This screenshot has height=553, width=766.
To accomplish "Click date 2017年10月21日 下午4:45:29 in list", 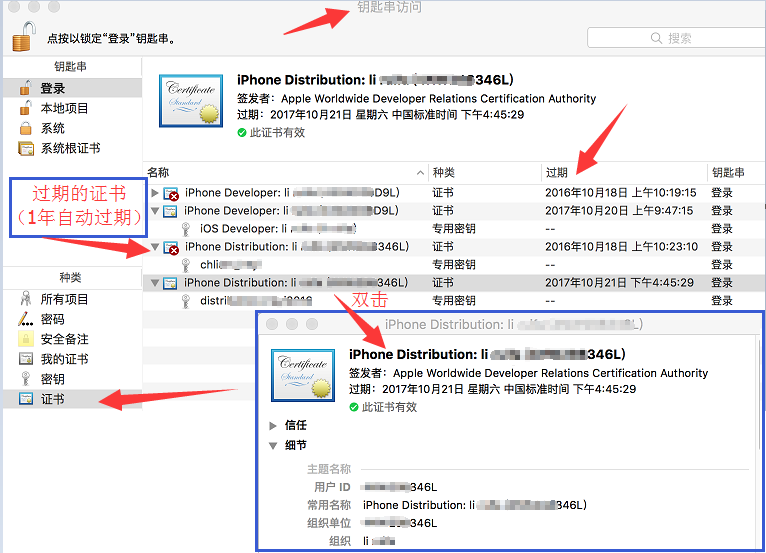I will [x=619, y=282].
